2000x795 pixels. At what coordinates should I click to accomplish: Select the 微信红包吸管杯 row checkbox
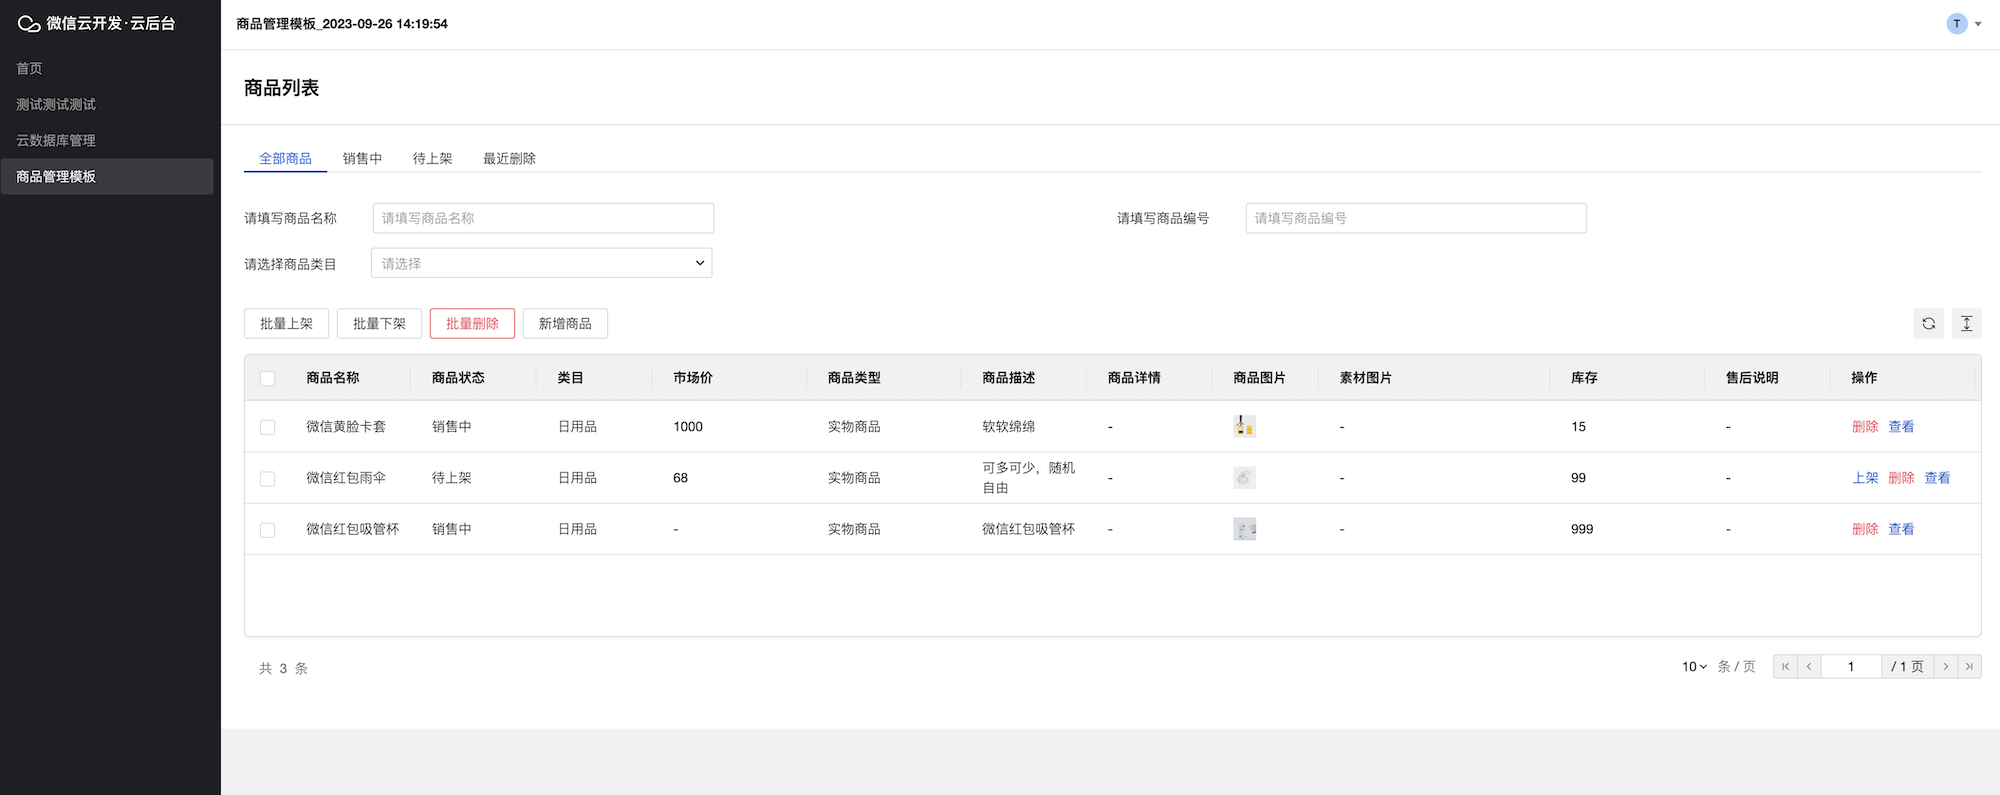(267, 530)
